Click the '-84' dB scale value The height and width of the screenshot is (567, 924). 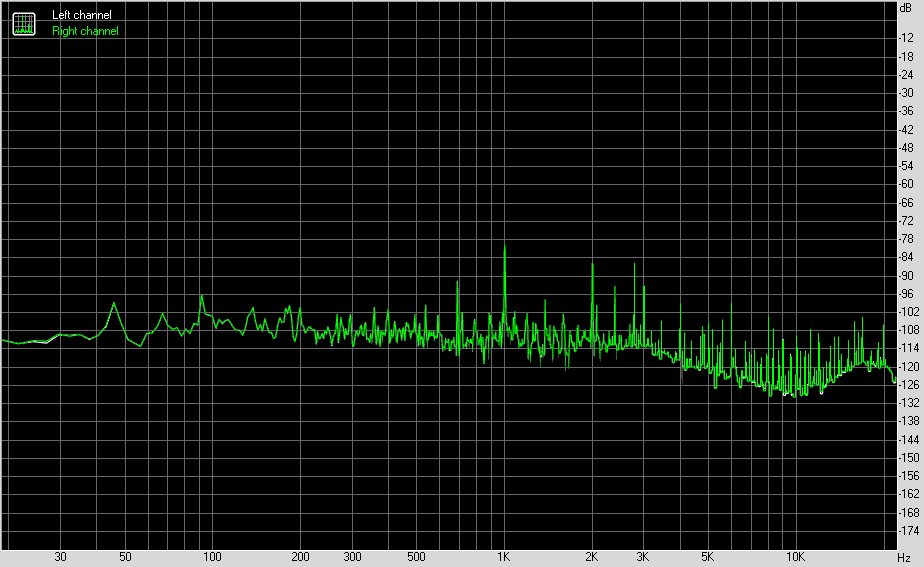[x=906, y=258]
